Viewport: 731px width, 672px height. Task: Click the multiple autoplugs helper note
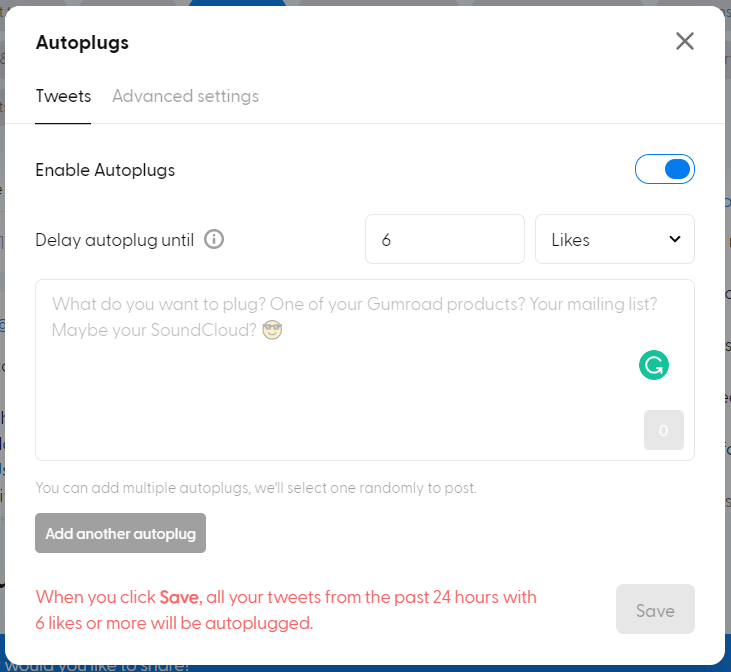coord(256,489)
